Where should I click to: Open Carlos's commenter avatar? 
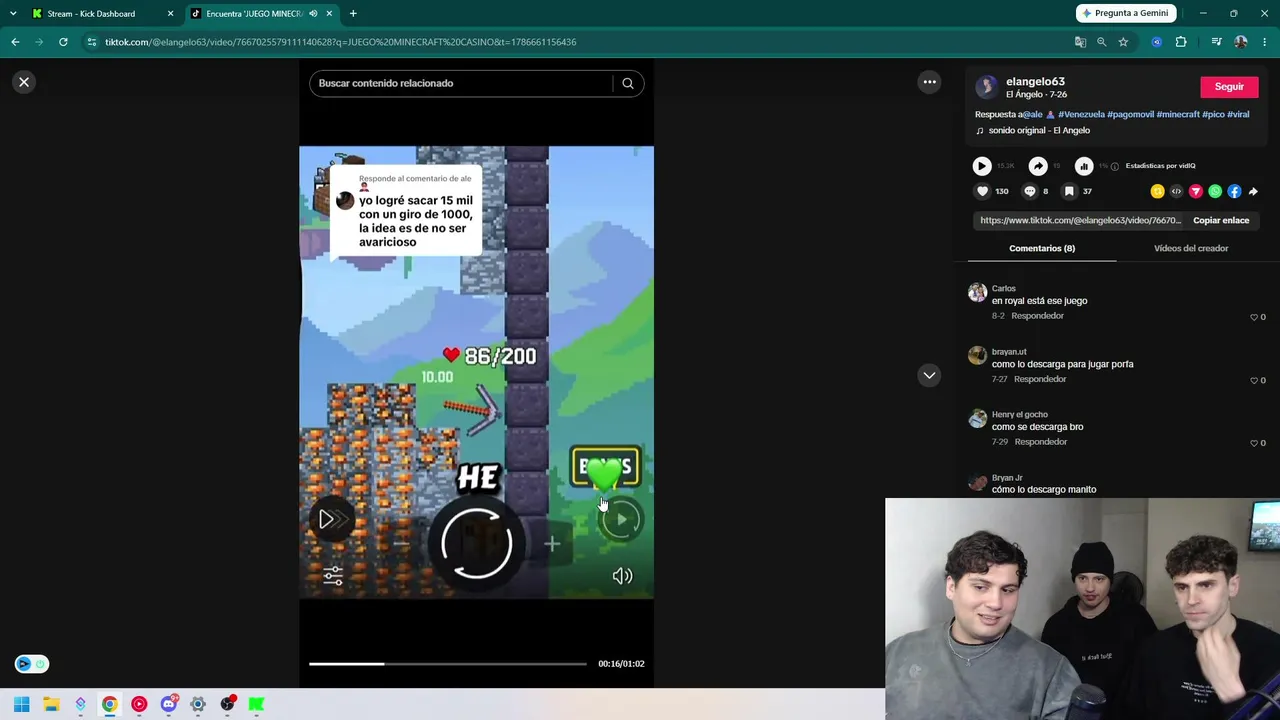(x=977, y=293)
